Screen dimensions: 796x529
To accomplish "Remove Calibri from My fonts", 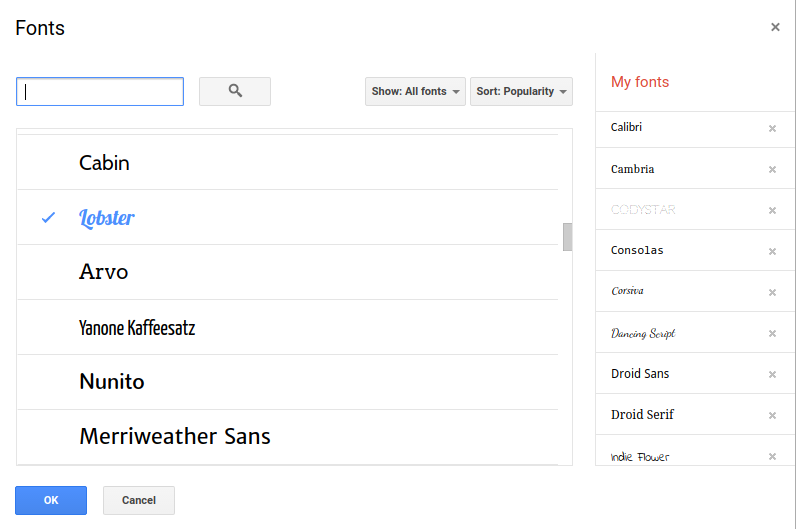I will click(x=772, y=128).
